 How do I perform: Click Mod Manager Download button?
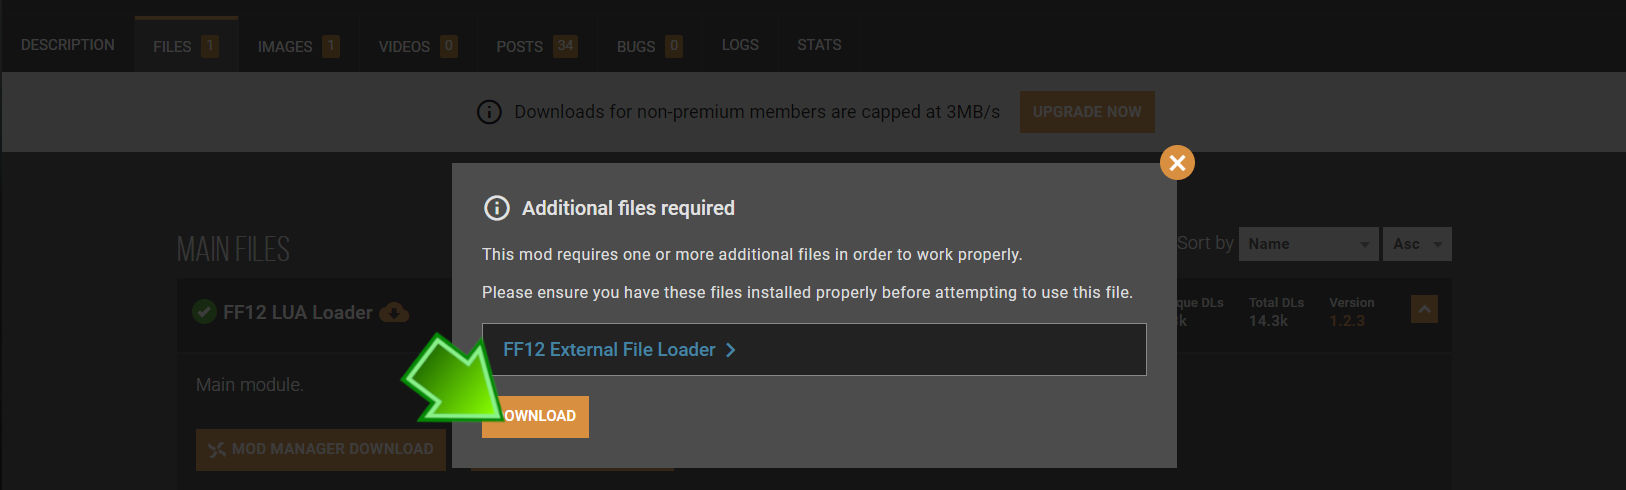point(321,449)
